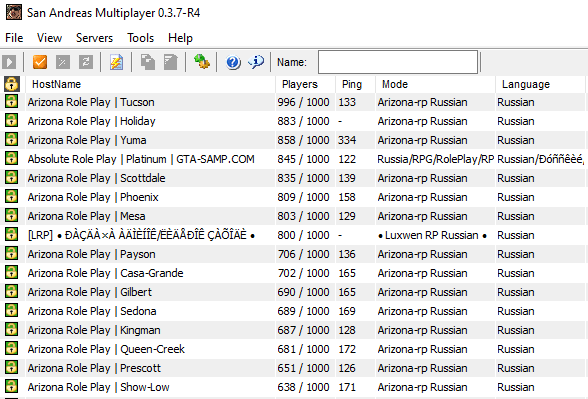Click the lock status icon for Sedona row
Viewport: 588px width, 399px height.
pos(12,310)
